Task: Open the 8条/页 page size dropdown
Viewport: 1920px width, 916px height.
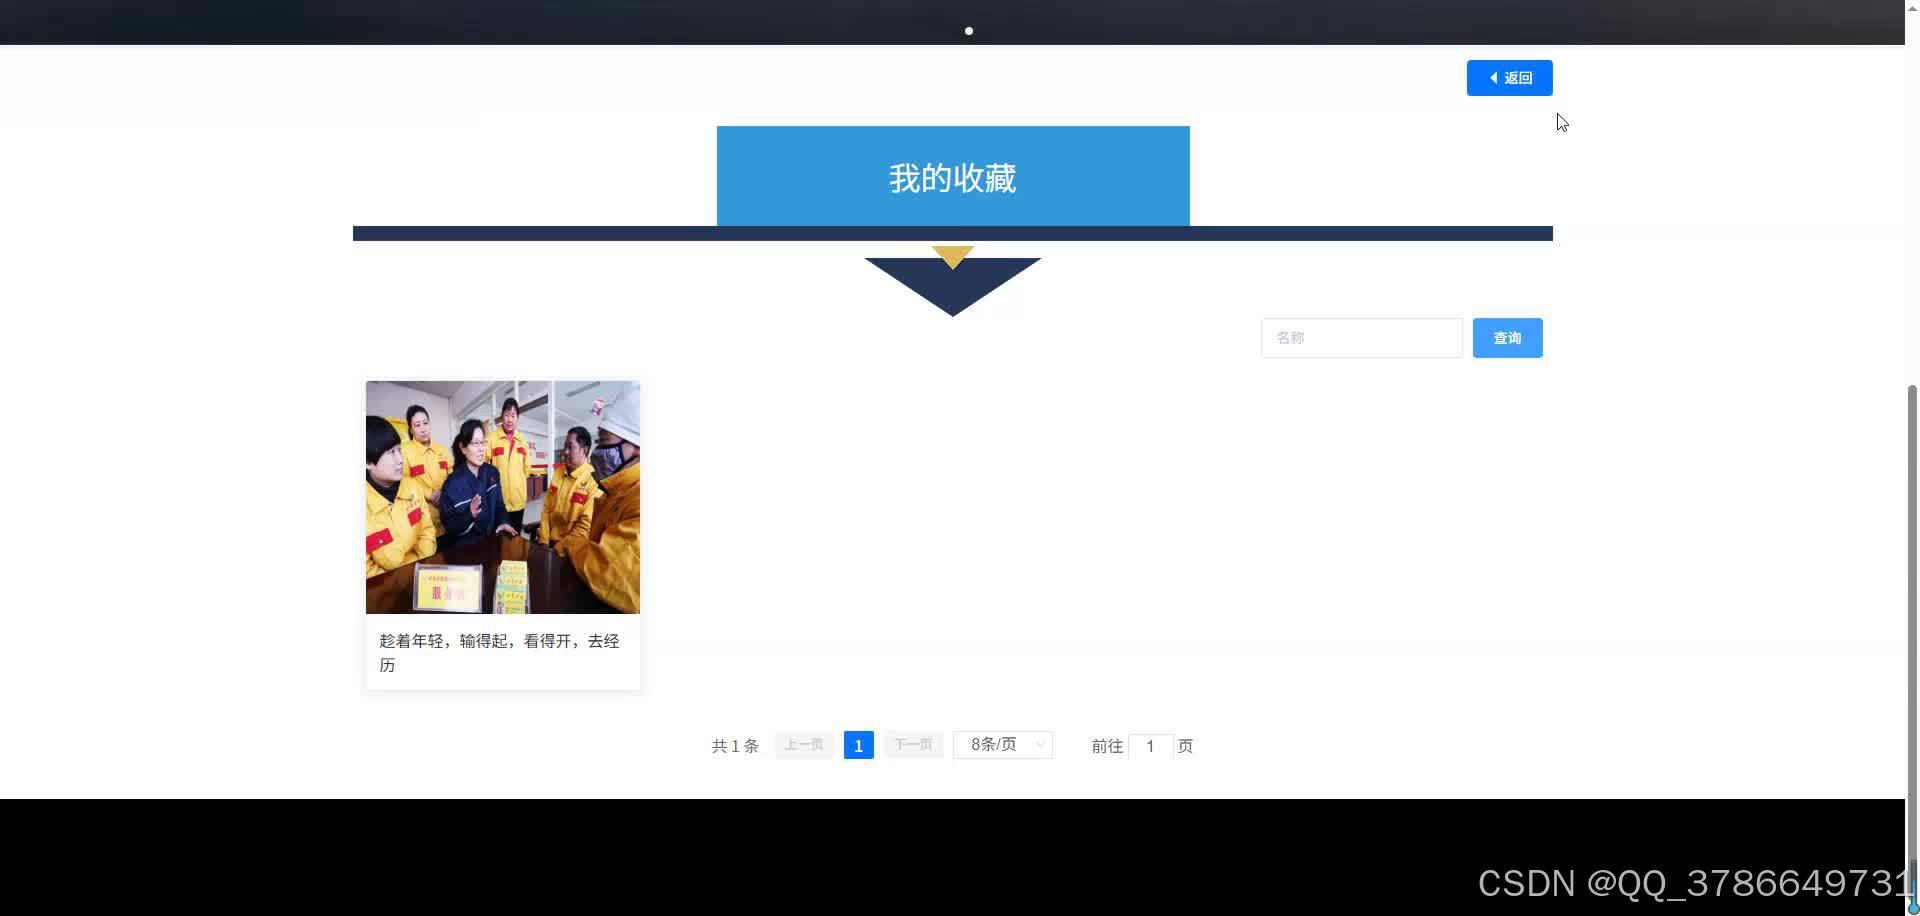Action: [1001, 744]
